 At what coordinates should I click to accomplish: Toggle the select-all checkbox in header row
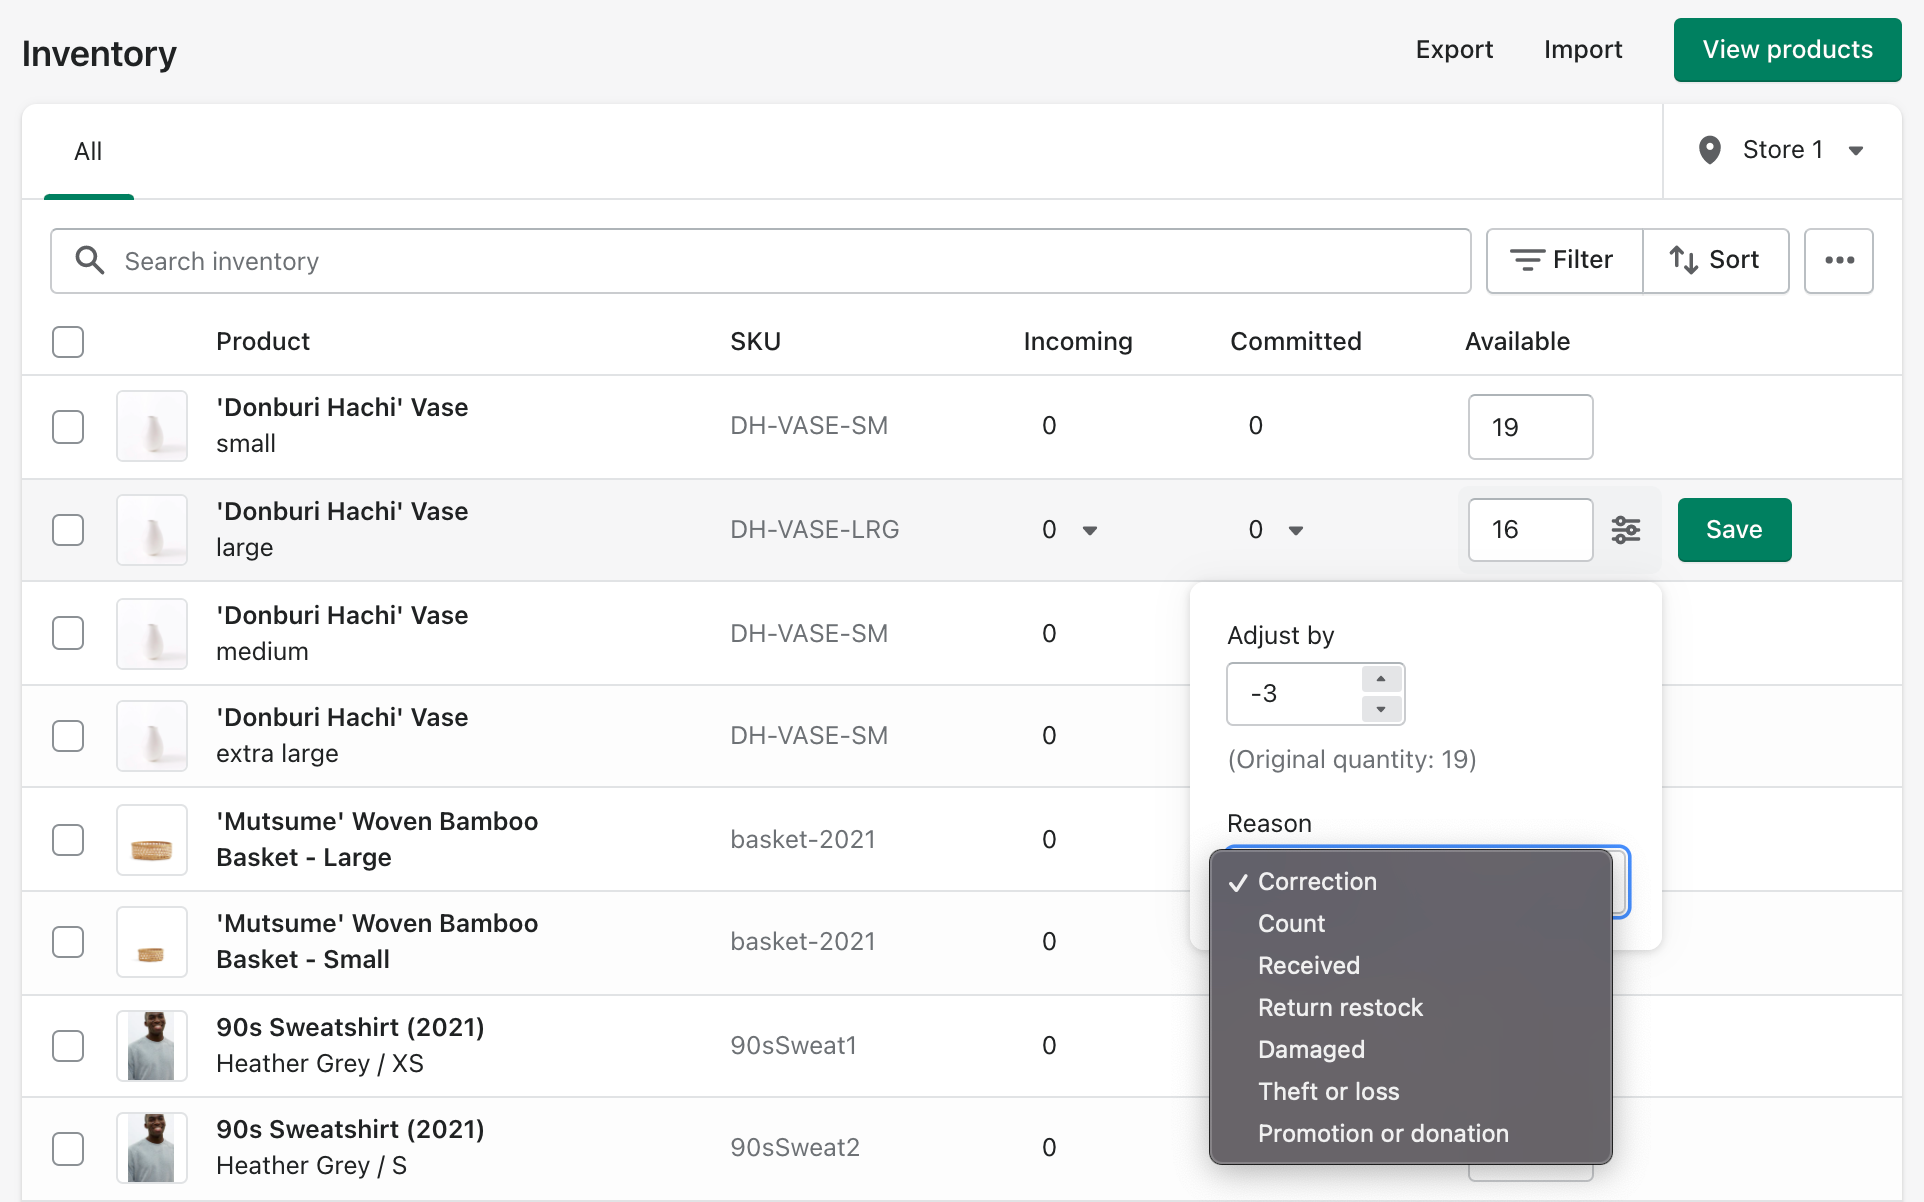click(x=68, y=341)
